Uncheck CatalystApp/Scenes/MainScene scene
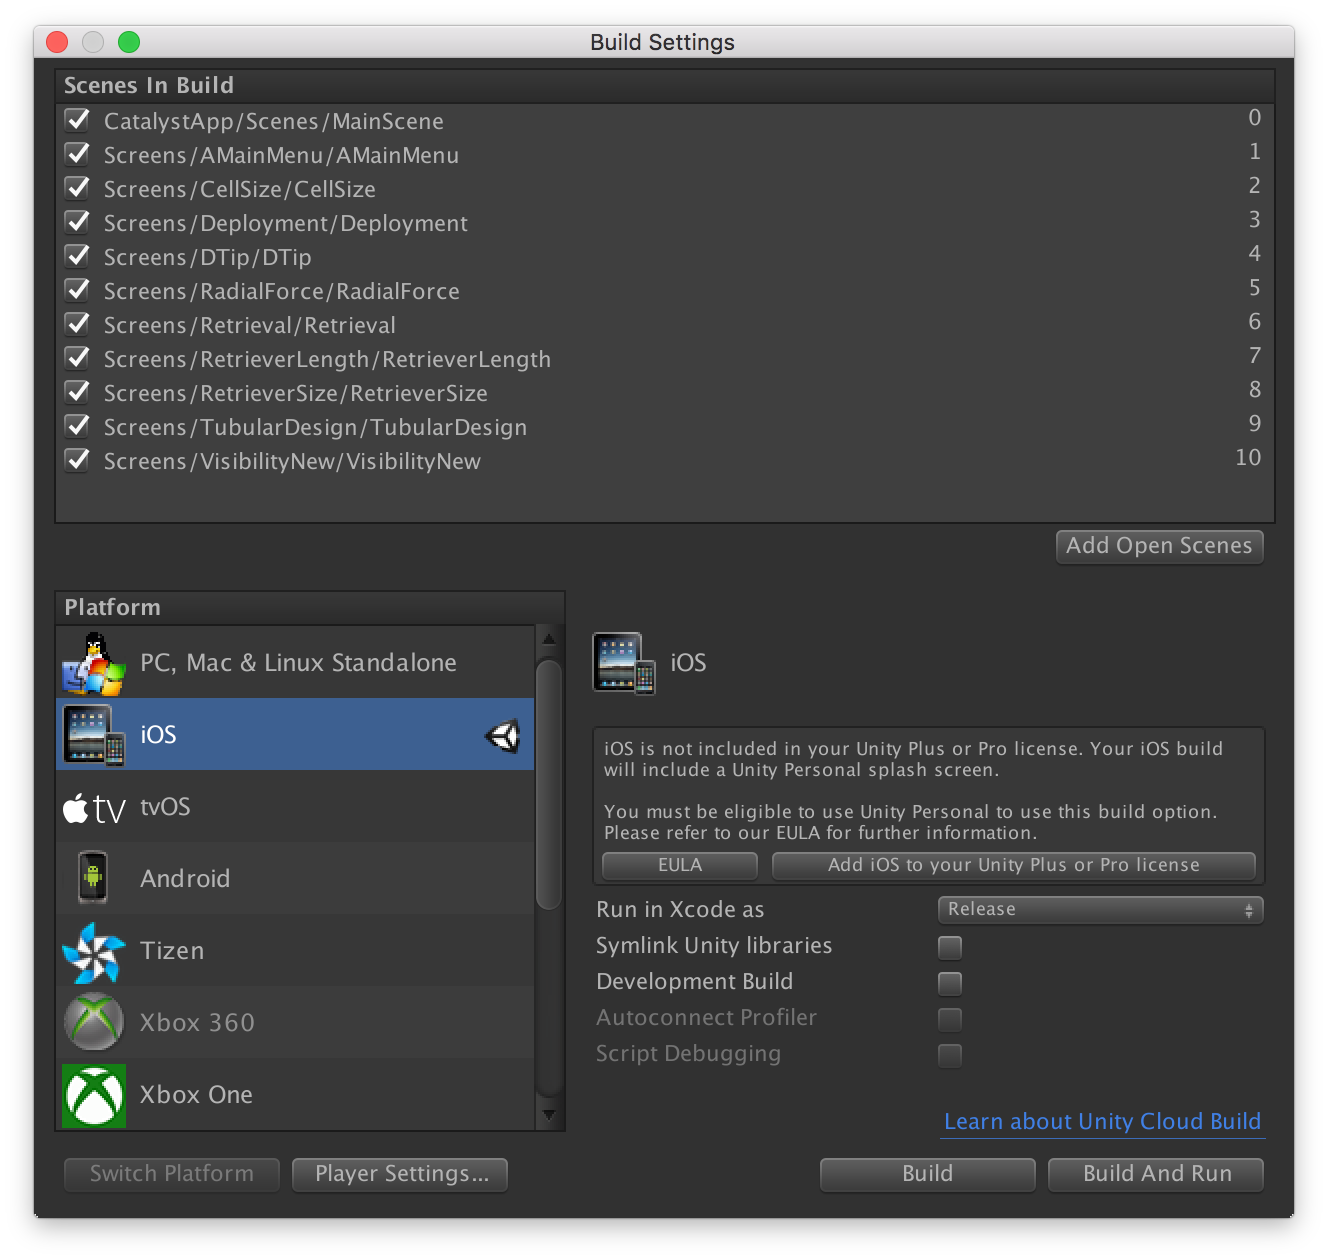1328x1260 pixels. pos(77,120)
